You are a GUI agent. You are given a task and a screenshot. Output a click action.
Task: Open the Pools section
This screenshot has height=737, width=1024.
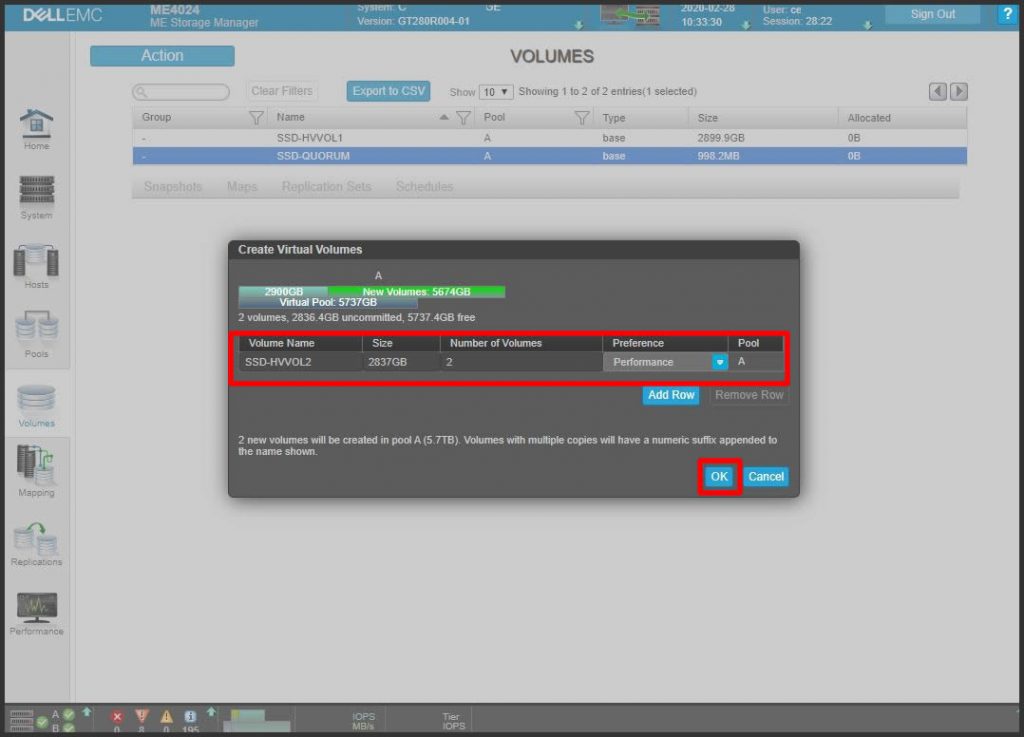pos(37,335)
